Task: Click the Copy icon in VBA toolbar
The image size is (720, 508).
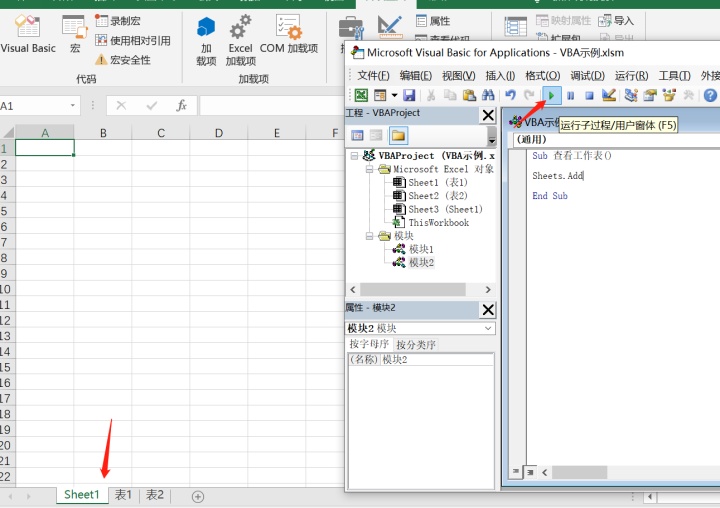Action: (x=450, y=95)
